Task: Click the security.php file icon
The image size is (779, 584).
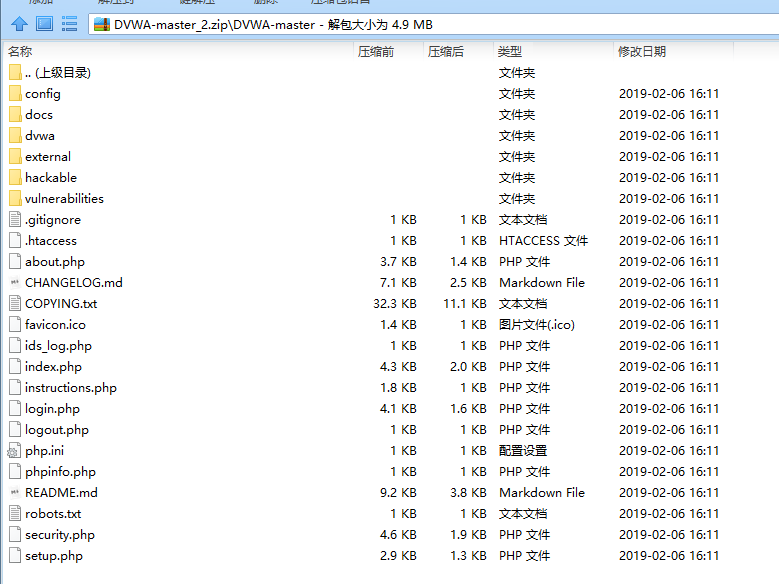Action: [15, 534]
